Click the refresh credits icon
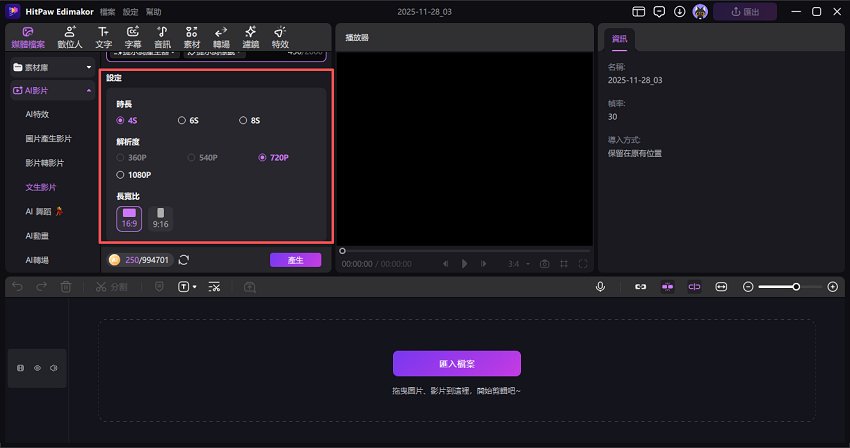The width and height of the screenshot is (850, 448). (184, 260)
